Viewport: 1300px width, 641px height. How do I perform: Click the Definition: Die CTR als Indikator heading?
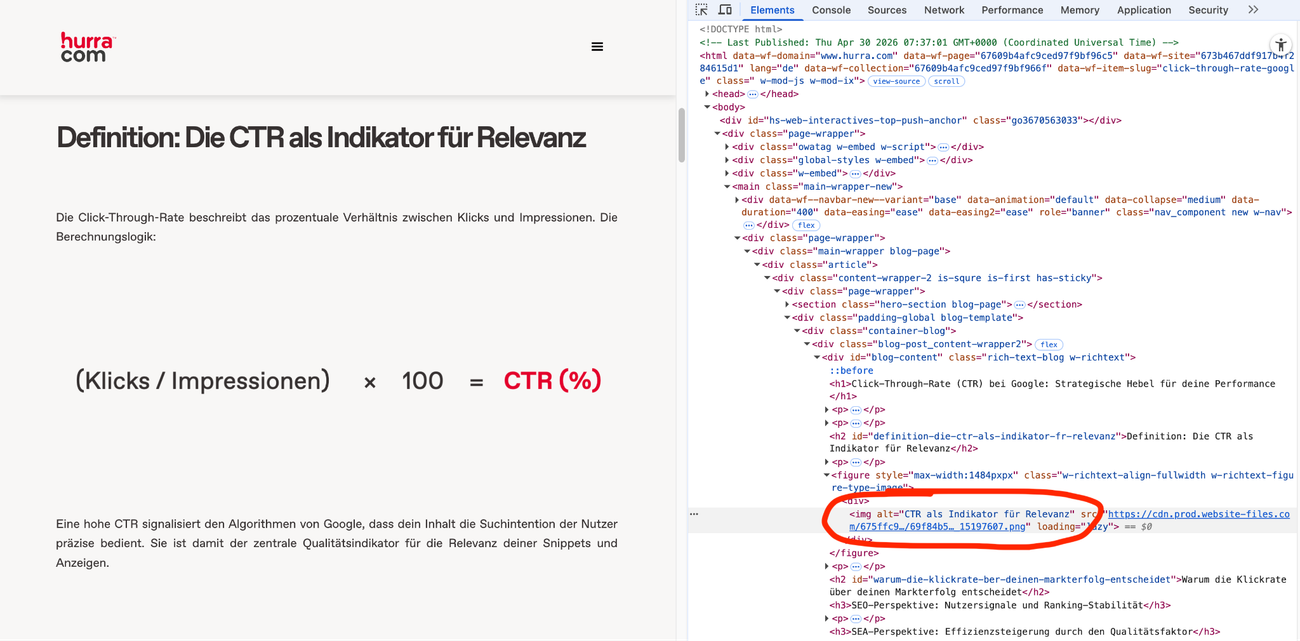[321, 137]
